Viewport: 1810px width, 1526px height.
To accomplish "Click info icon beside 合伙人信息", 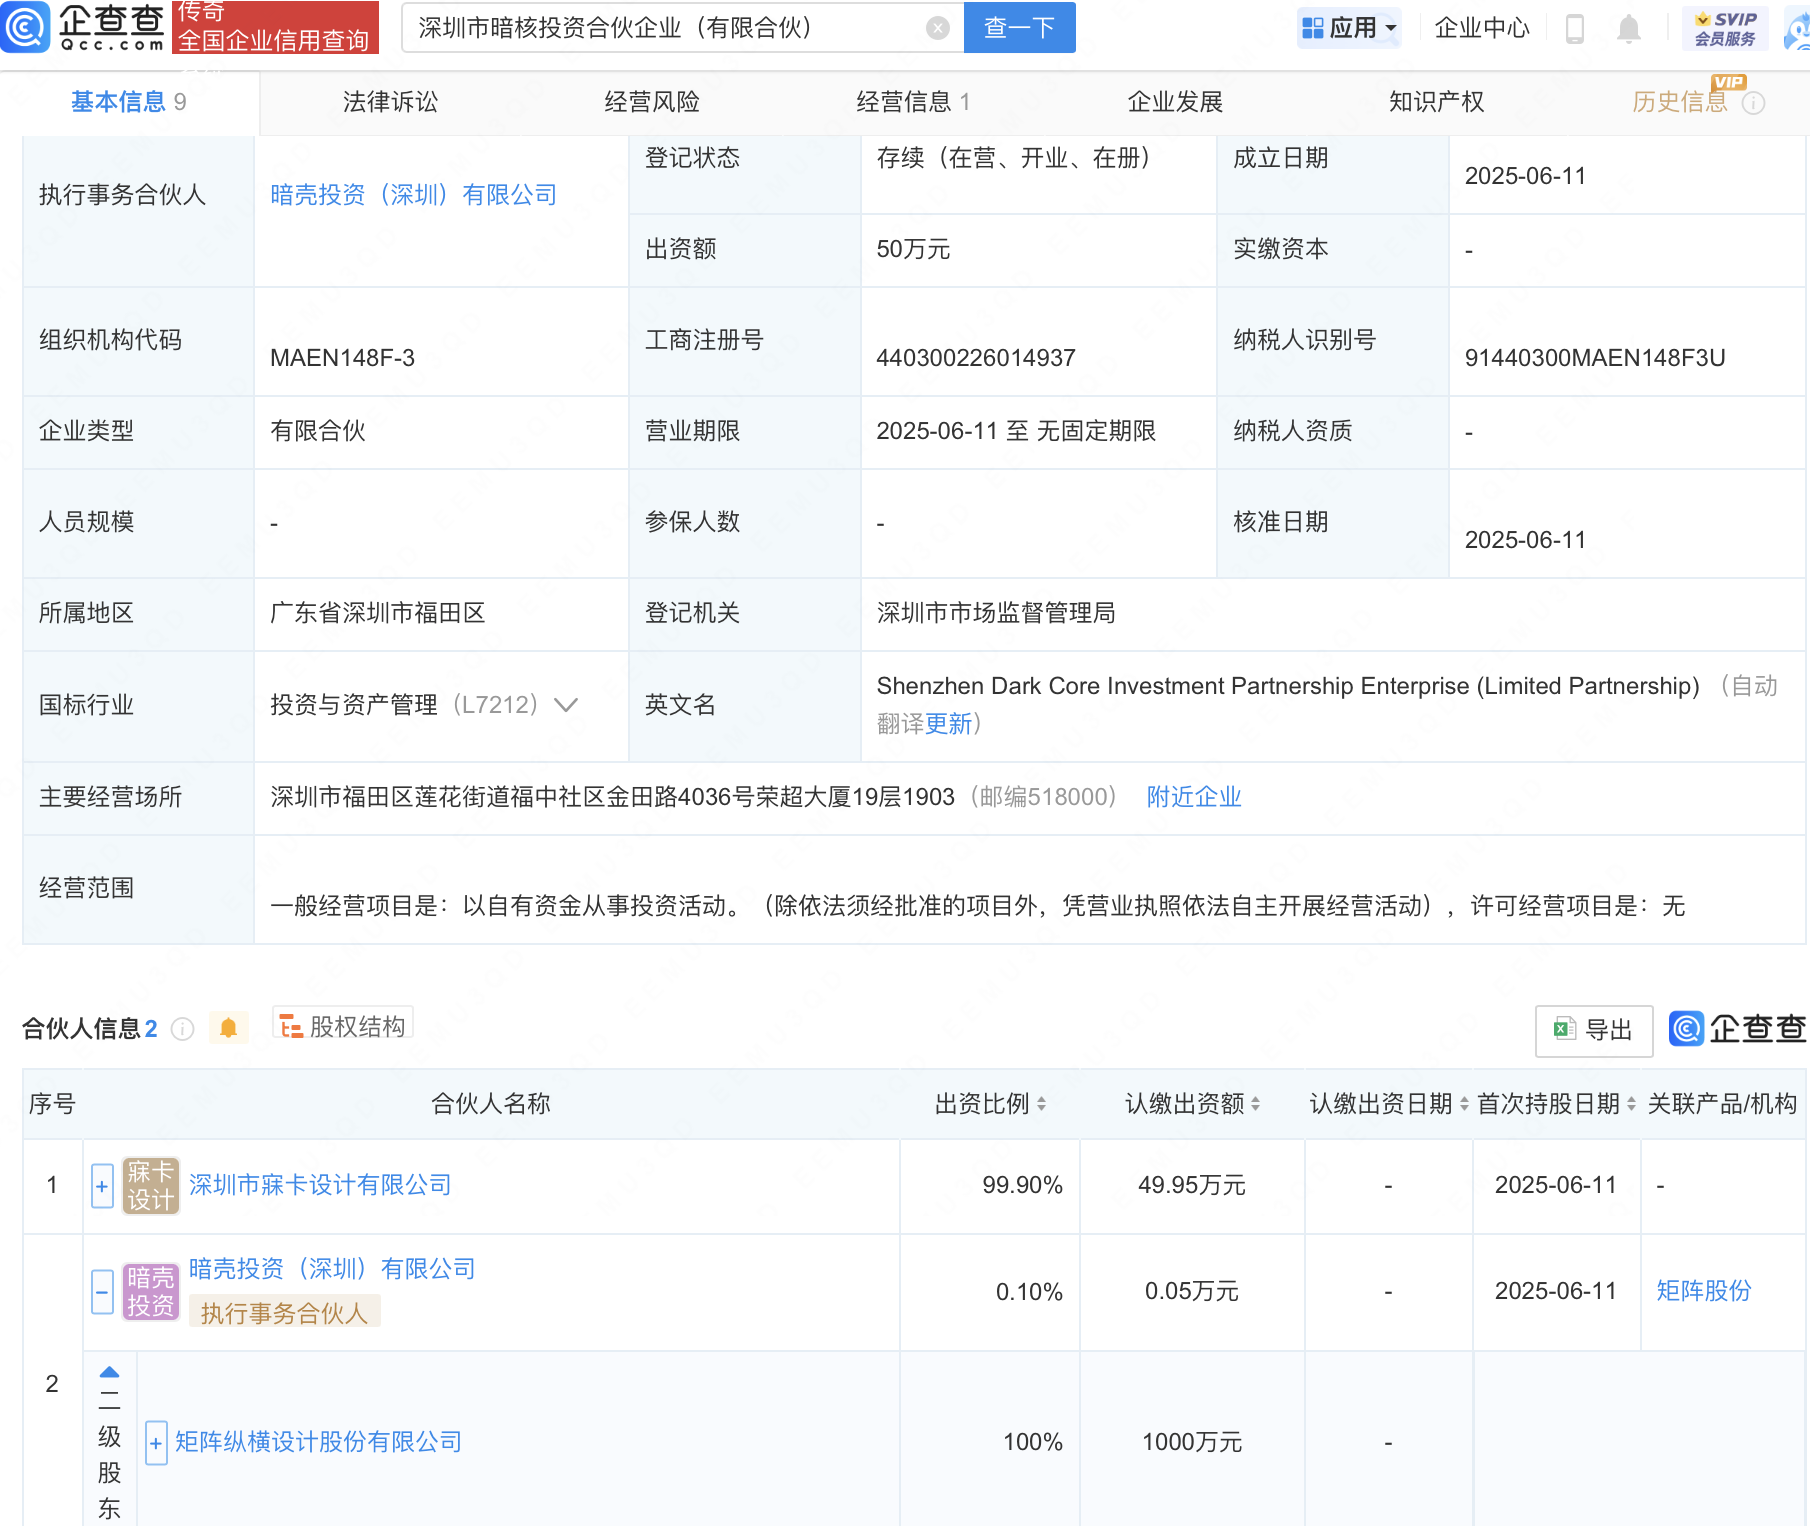I will [x=182, y=1029].
